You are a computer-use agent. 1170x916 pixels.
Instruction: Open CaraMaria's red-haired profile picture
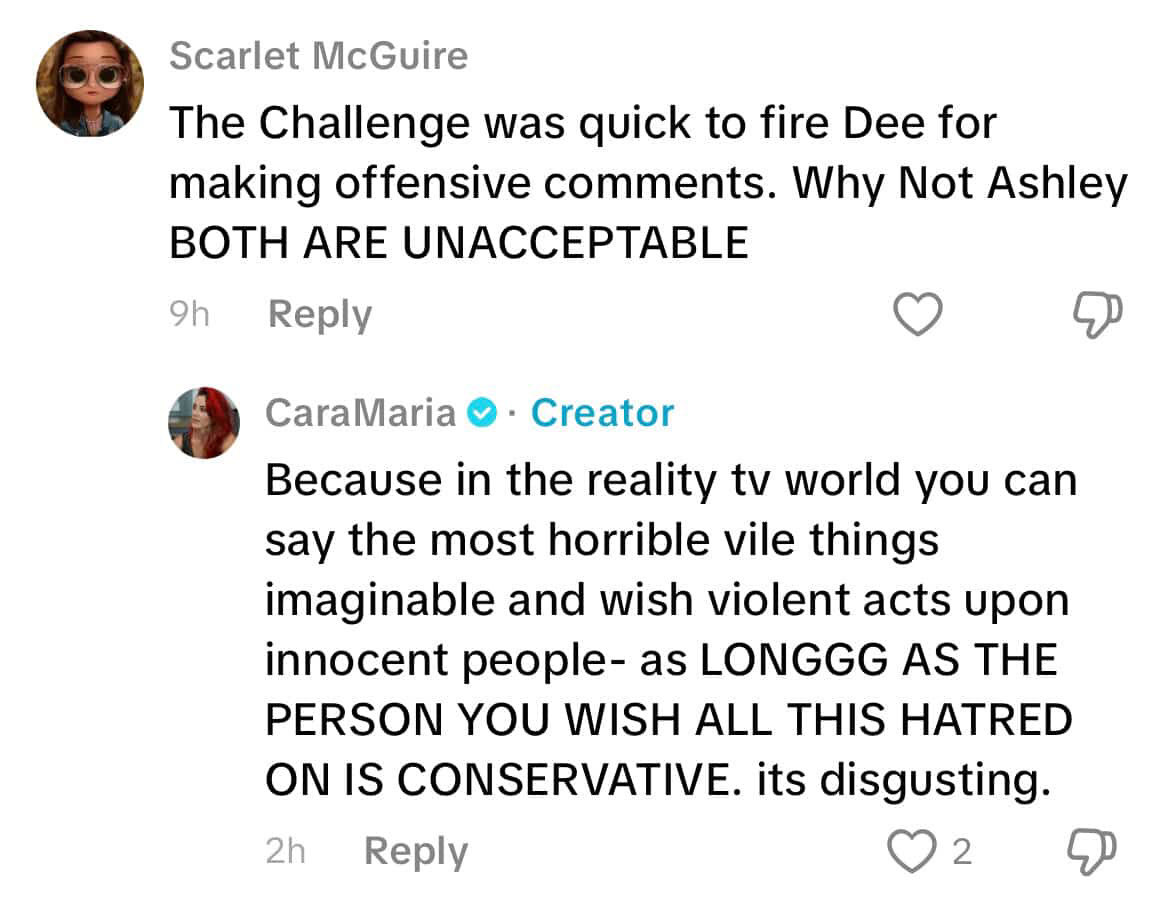coord(204,422)
